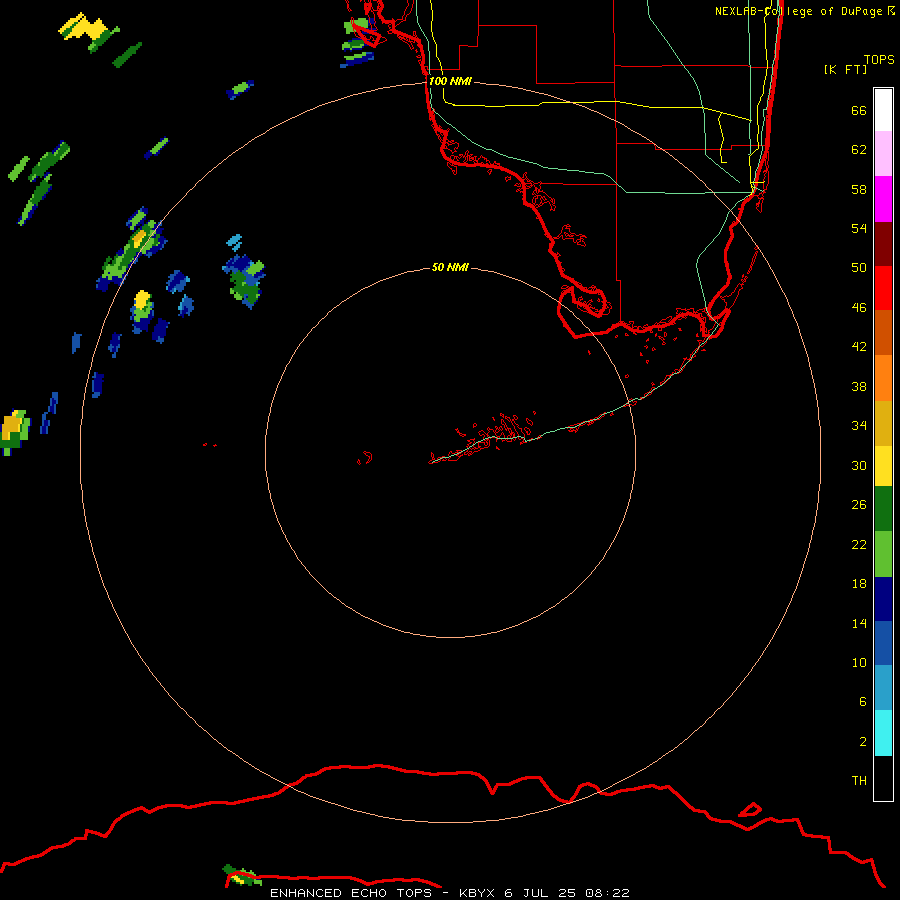
Task: Click the "[K FT]" units label
Action: (845, 69)
